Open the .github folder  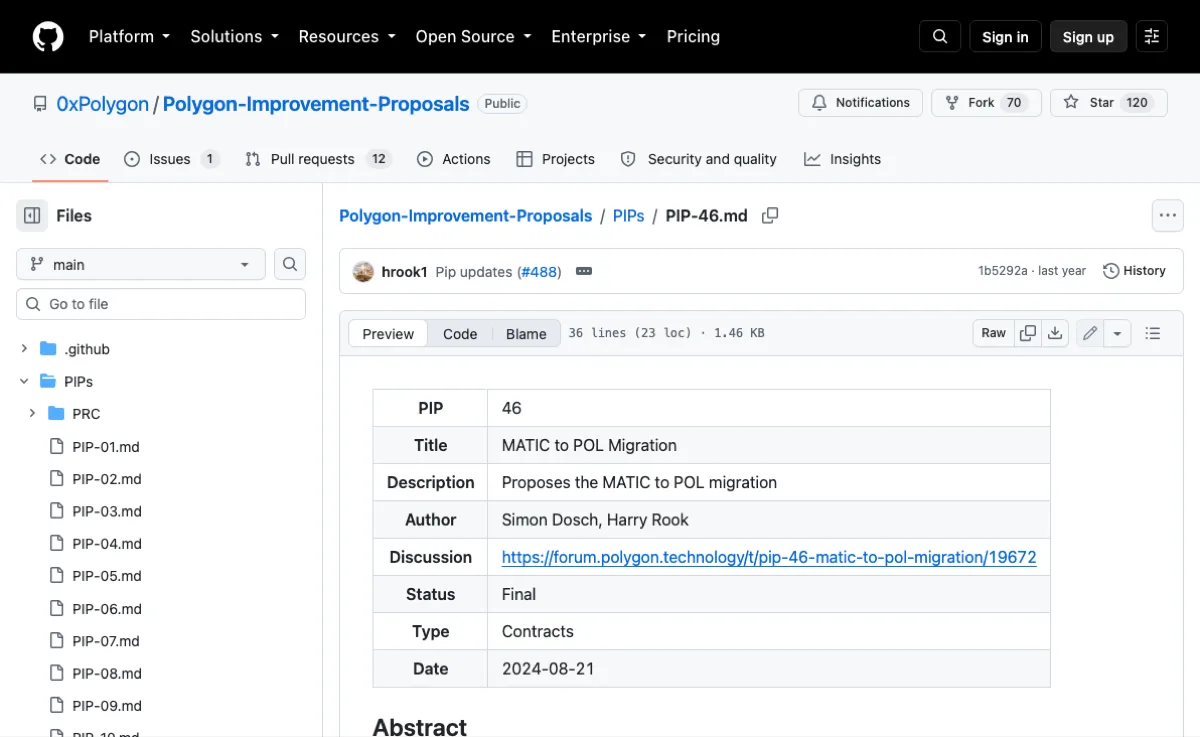click(x=88, y=349)
